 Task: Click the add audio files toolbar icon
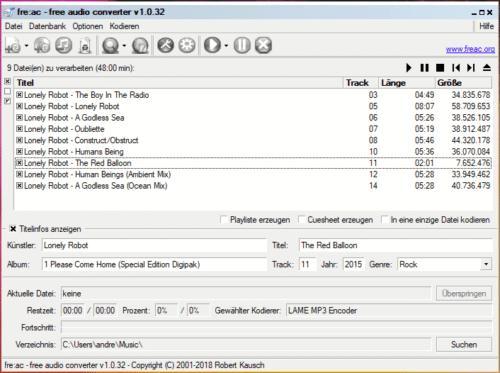[13, 45]
